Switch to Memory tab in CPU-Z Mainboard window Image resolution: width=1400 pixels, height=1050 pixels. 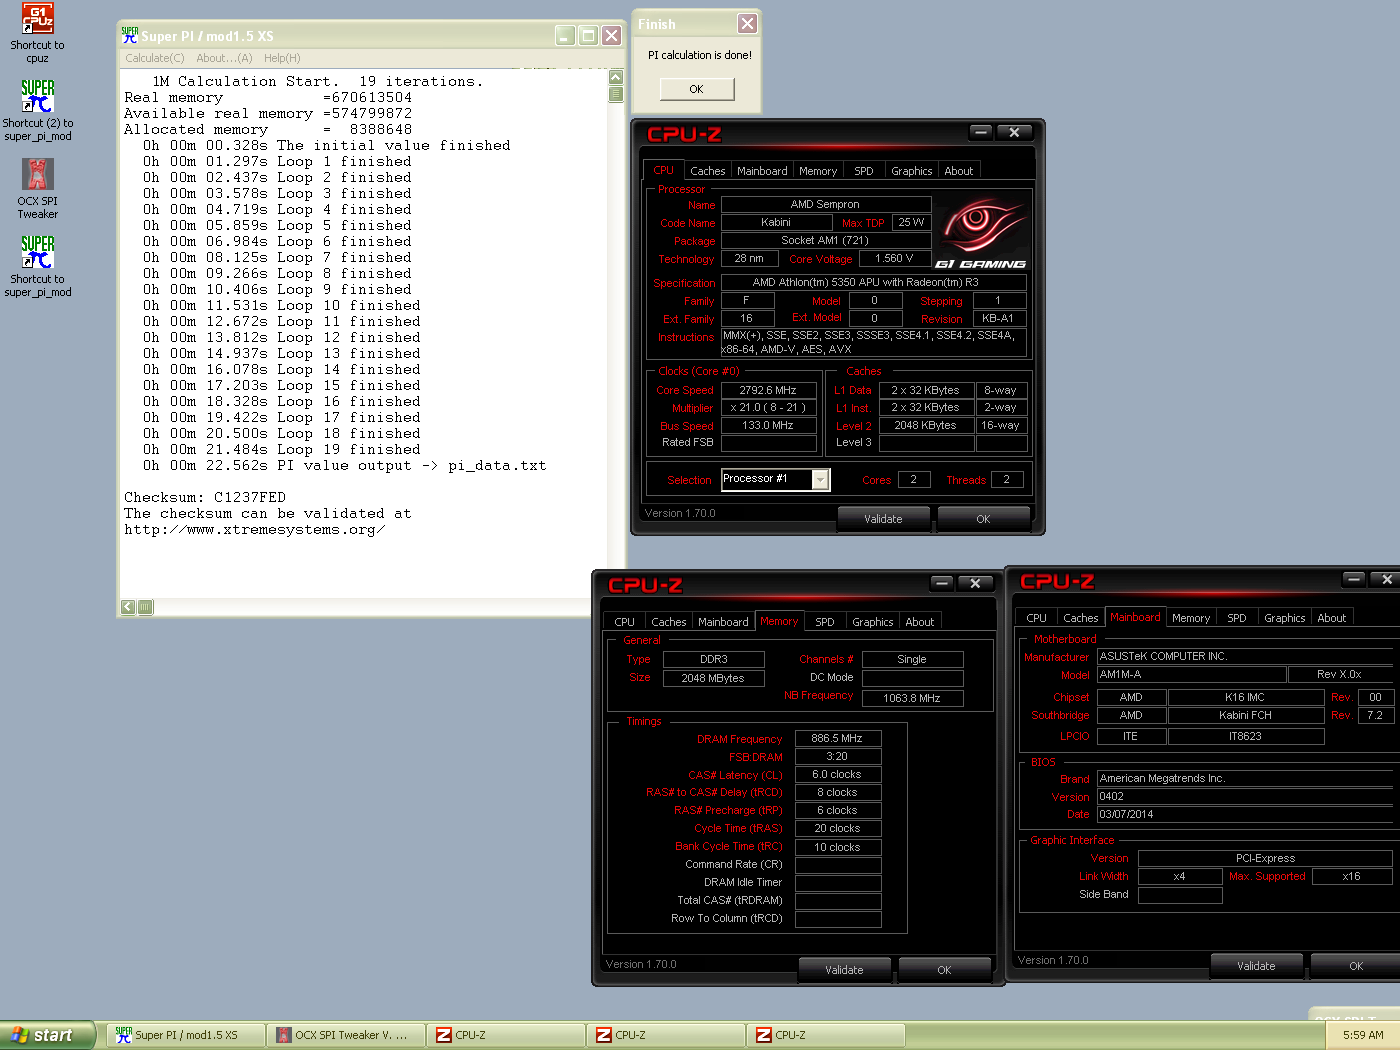coord(1191,618)
